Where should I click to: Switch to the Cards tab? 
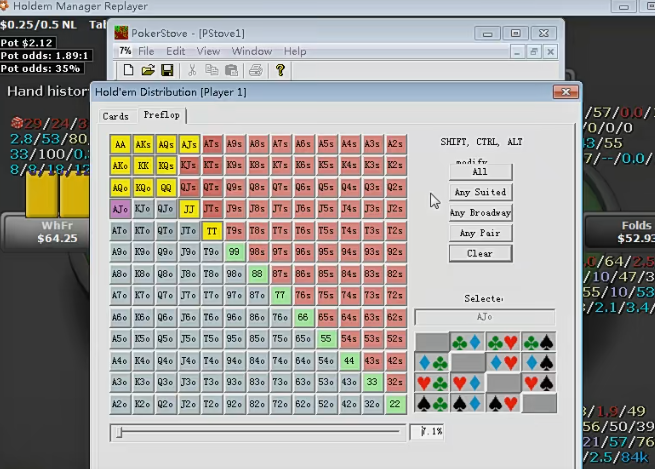(x=115, y=116)
